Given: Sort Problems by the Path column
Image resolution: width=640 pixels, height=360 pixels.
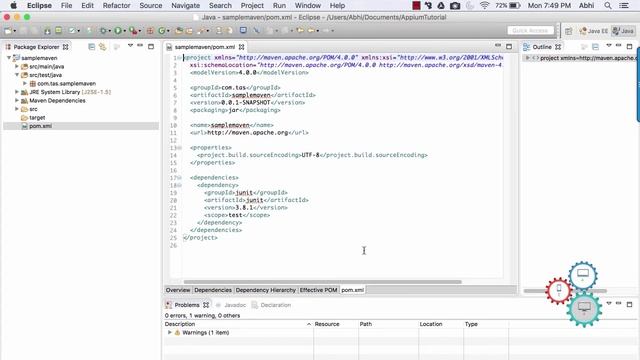Looking at the screenshot, I should [x=388, y=324].
